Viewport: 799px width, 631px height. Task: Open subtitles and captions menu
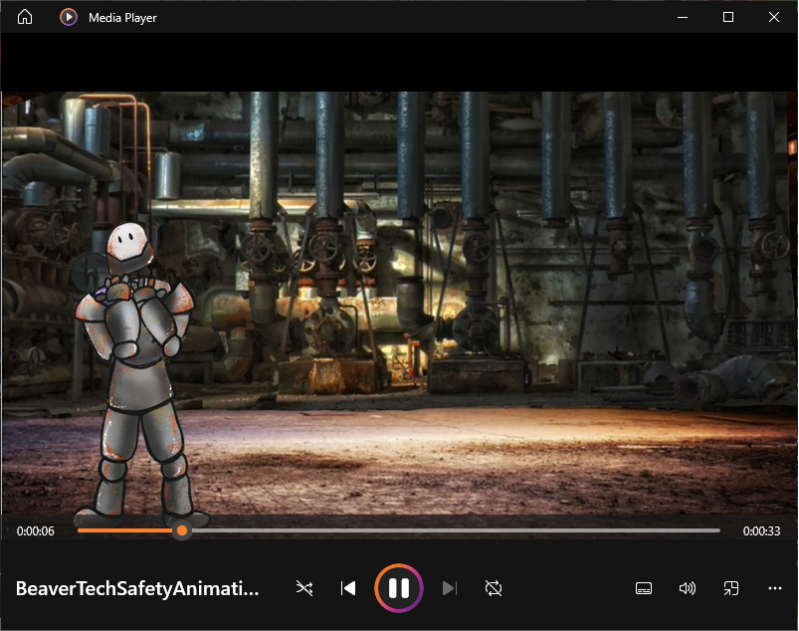point(644,588)
